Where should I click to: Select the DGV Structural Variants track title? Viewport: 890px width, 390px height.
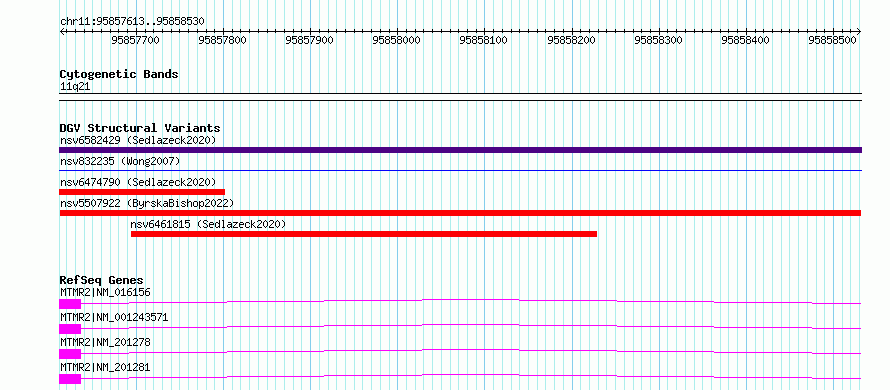click(x=140, y=128)
